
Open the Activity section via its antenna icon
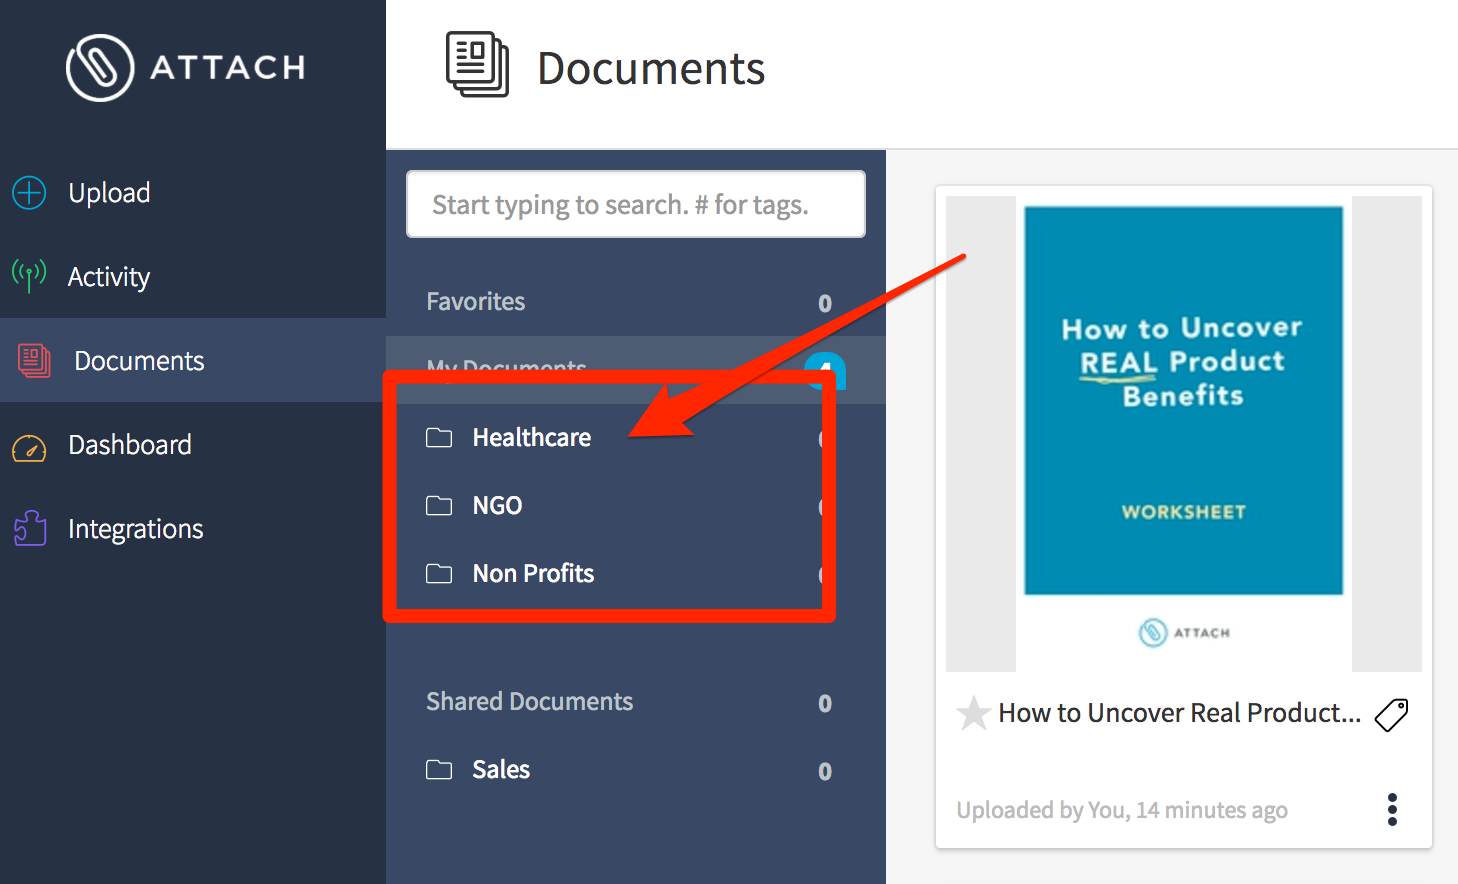28,277
